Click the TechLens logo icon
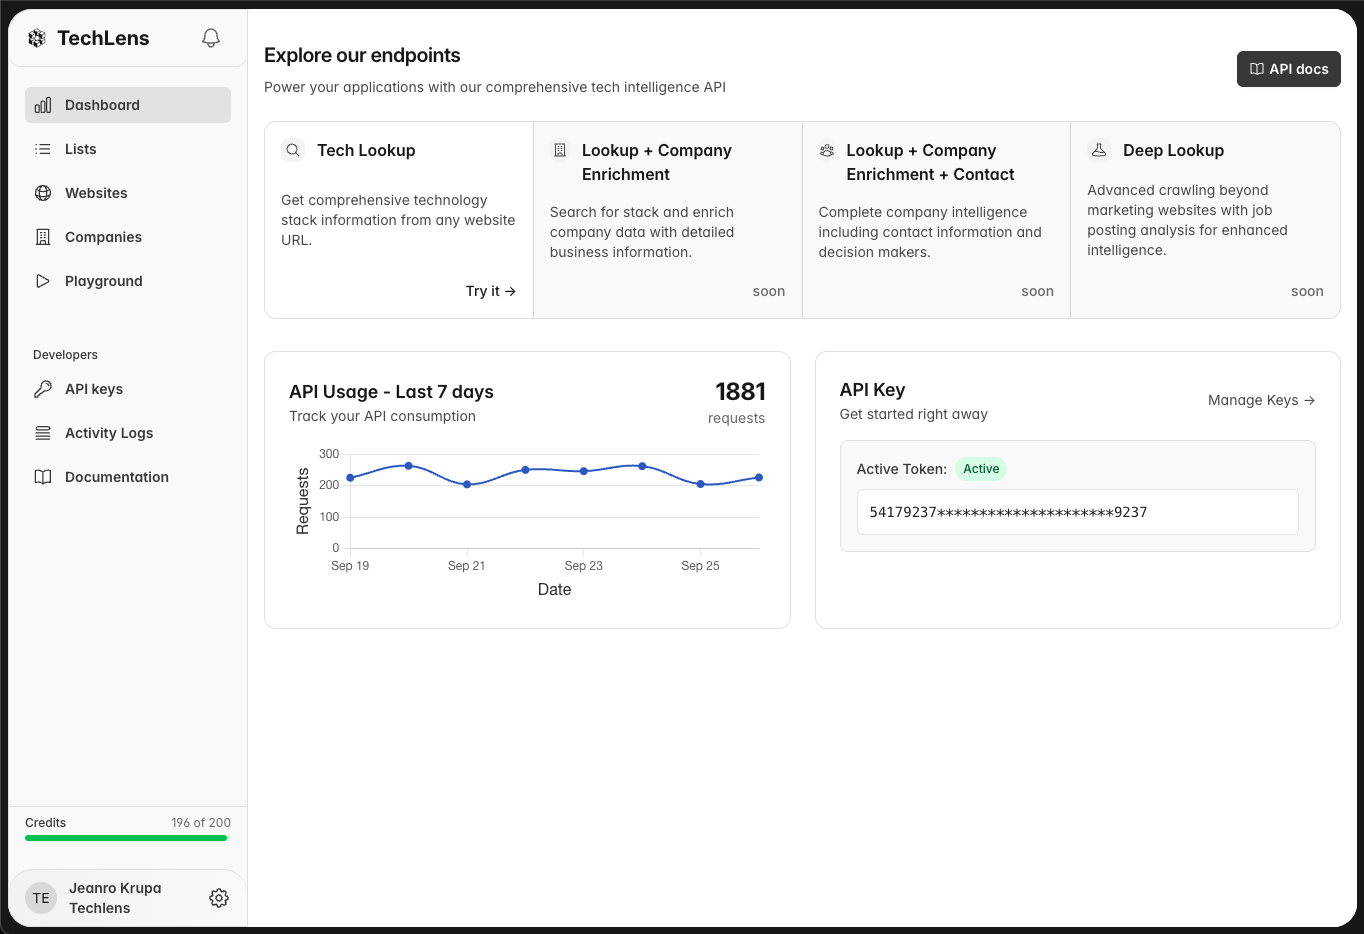This screenshot has height=934, width=1364. [37, 38]
